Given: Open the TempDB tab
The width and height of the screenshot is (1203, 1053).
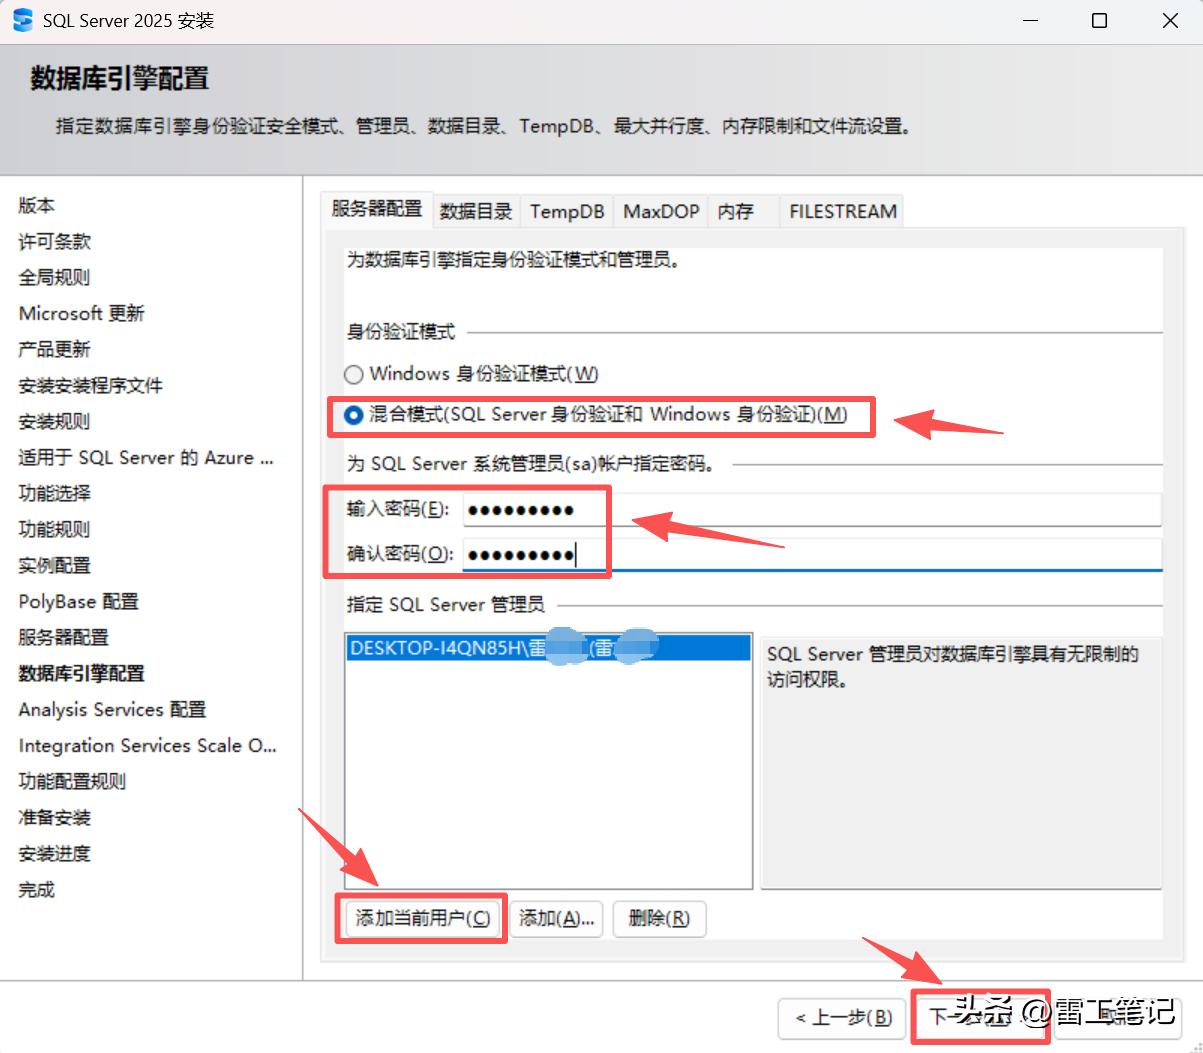Looking at the screenshot, I should [567, 211].
